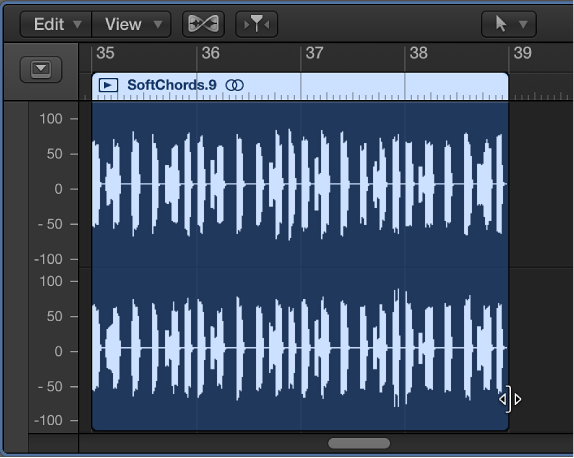This screenshot has height=458, width=574.
Task: Click bar 38 in the ruler
Action: tap(418, 53)
